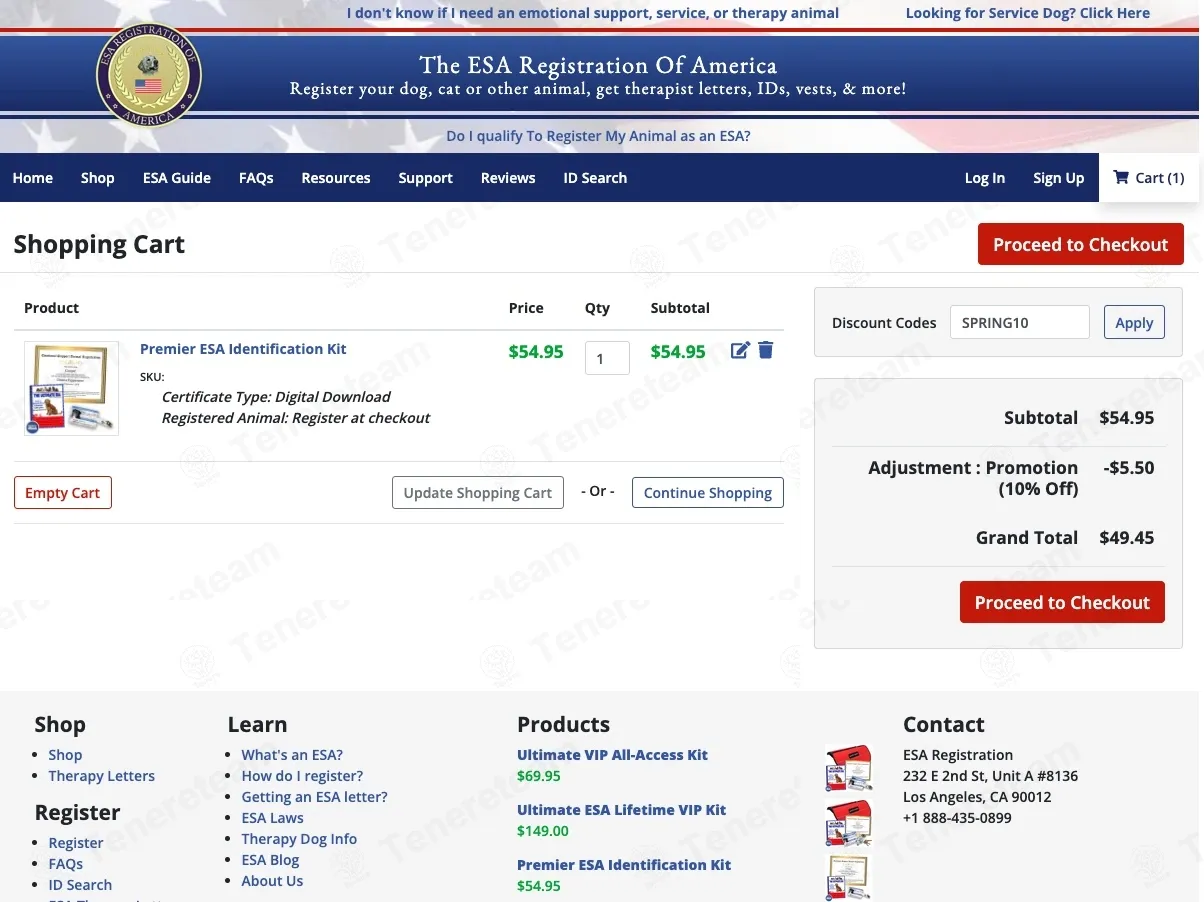This screenshot has height=902, width=1204.
Task: Open Shop in the navigation bar
Action: pos(98,178)
